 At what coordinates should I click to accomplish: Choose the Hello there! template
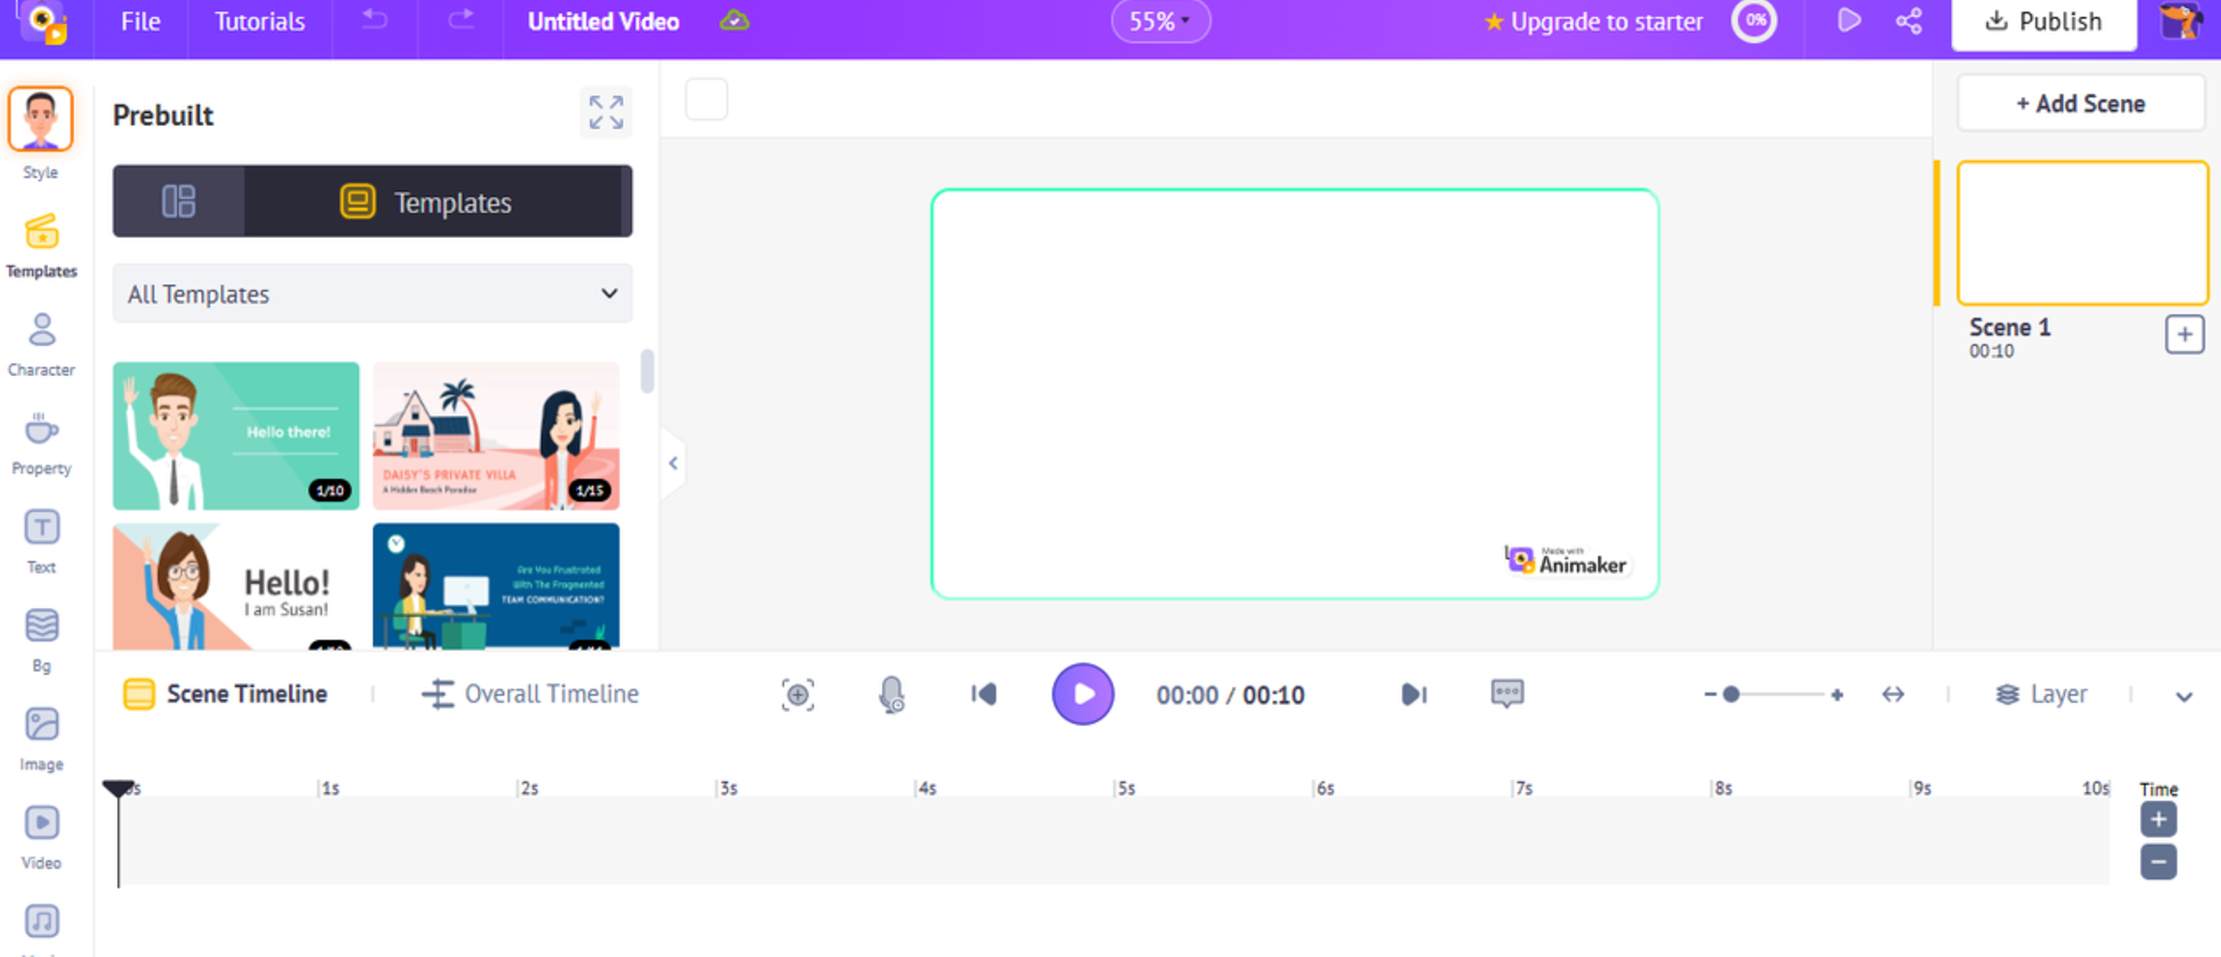(236, 436)
